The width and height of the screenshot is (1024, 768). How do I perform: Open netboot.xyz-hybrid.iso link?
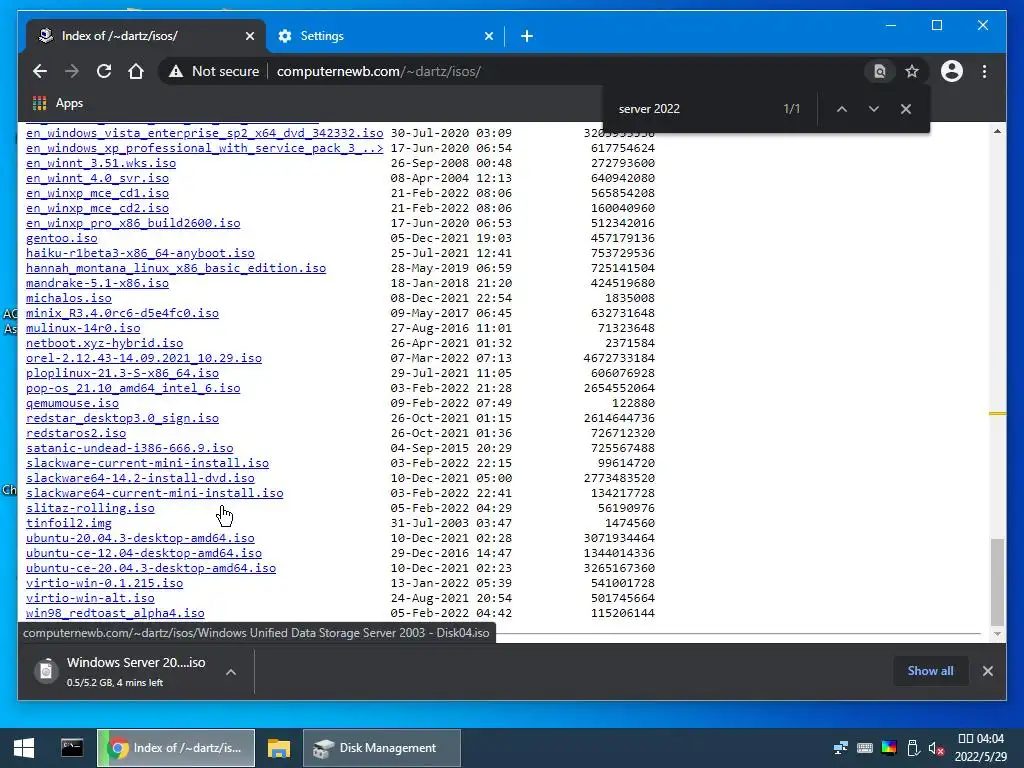point(104,344)
